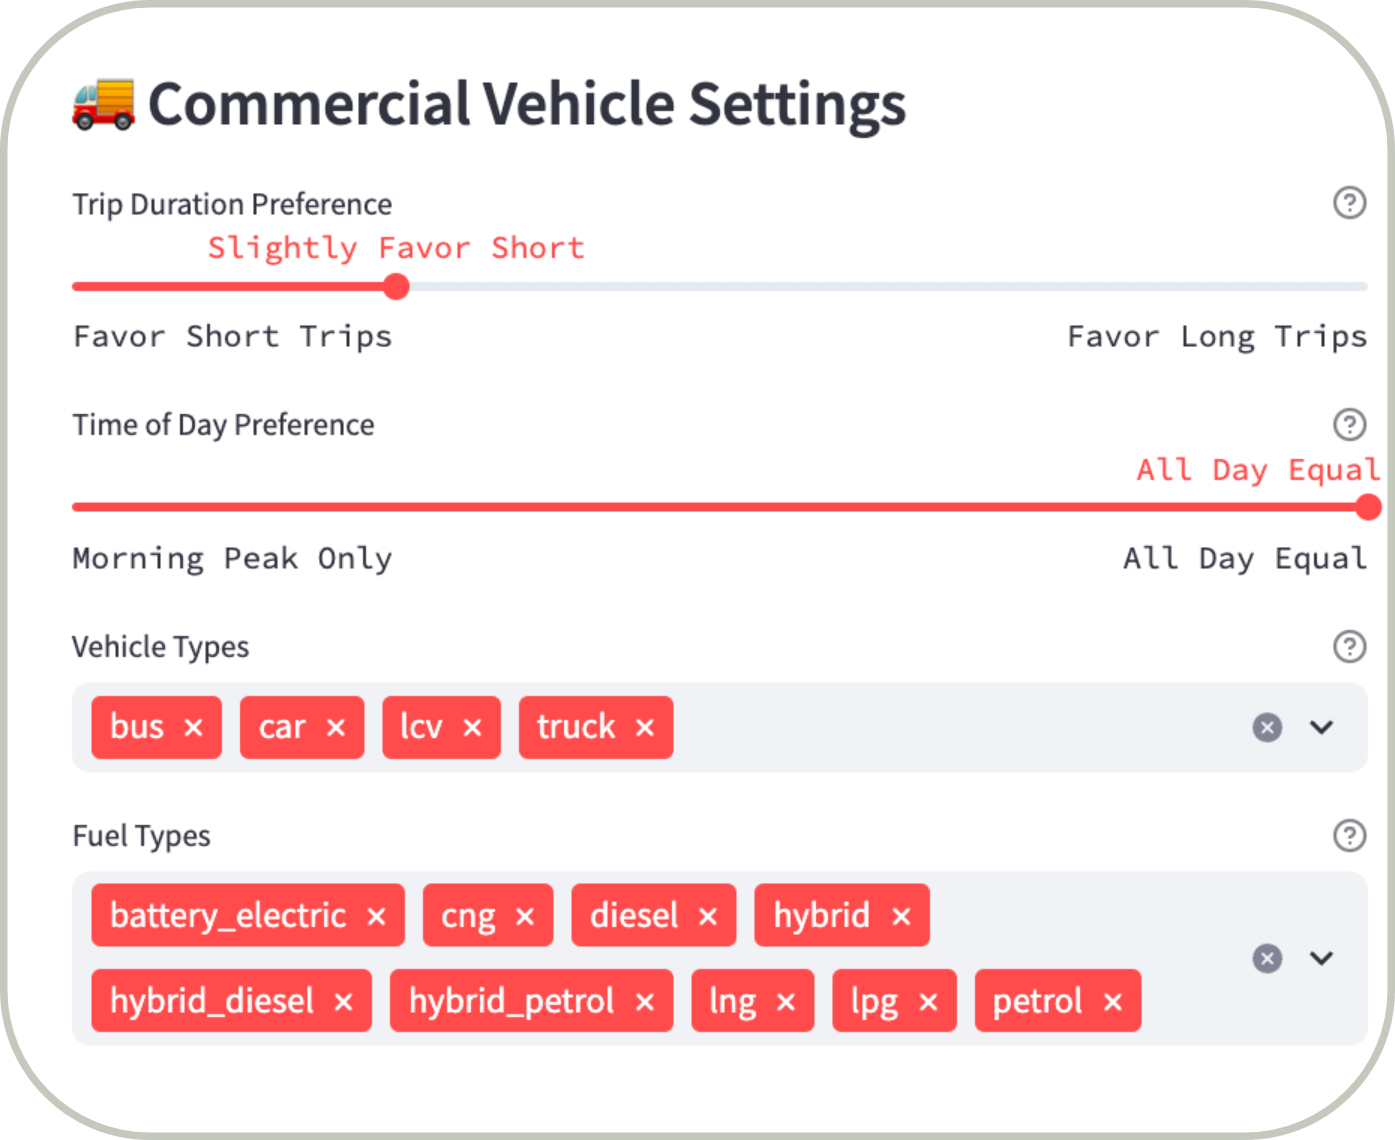This screenshot has width=1395, height=1140.
Task: Click inside Vehicle Types multiselect field
Action: coord(950,727)
